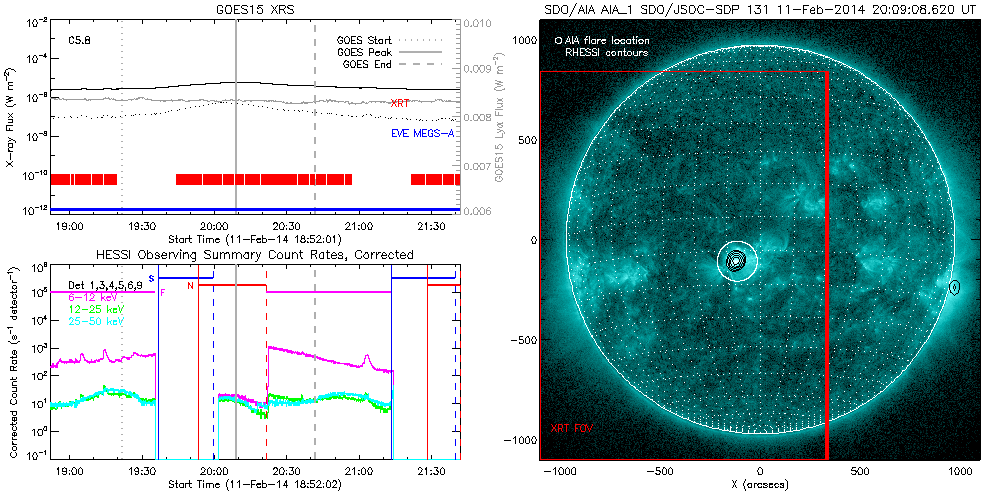Click the flare location circle on the solar disk
The height and width of the screenshot is (500, 1000).
coord(737,260)
